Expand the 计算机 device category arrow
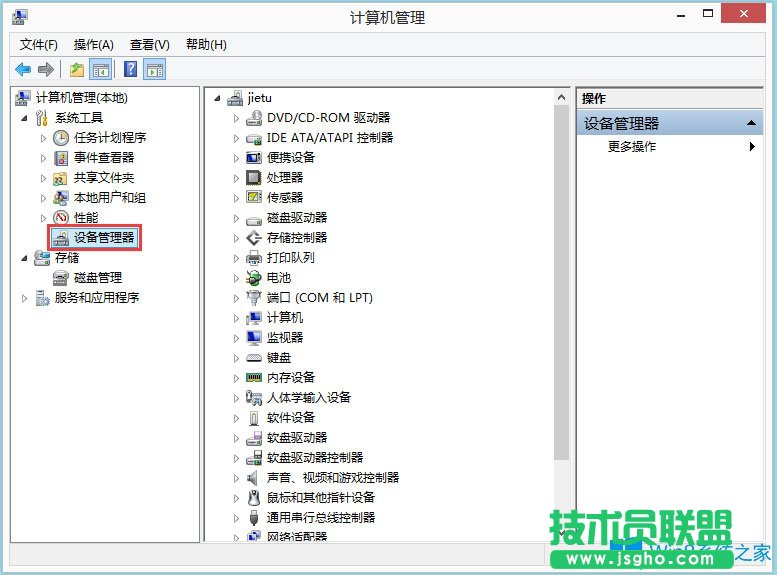Image resolution: width=777 pixels, height=575 pixels. [x=236, y=318]
